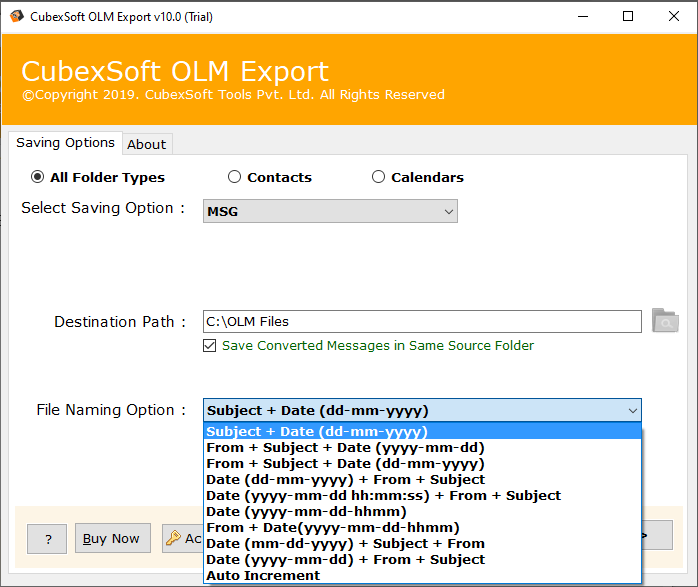Click the key icon on Activate button
The image size is (698, 587).
(x=173, y=538)
